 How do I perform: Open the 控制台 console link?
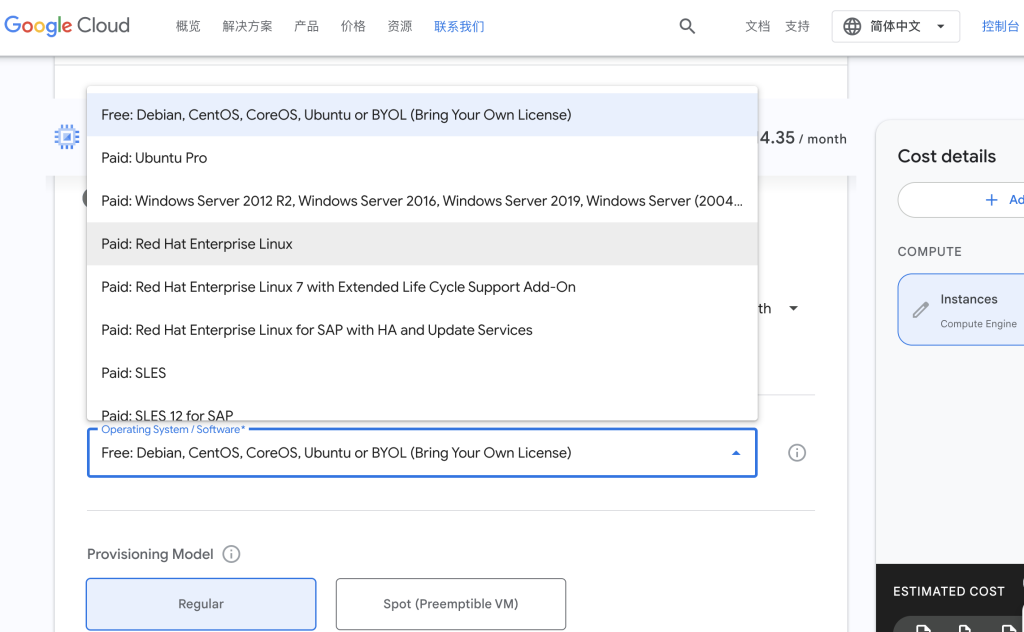coord(1000,26)
